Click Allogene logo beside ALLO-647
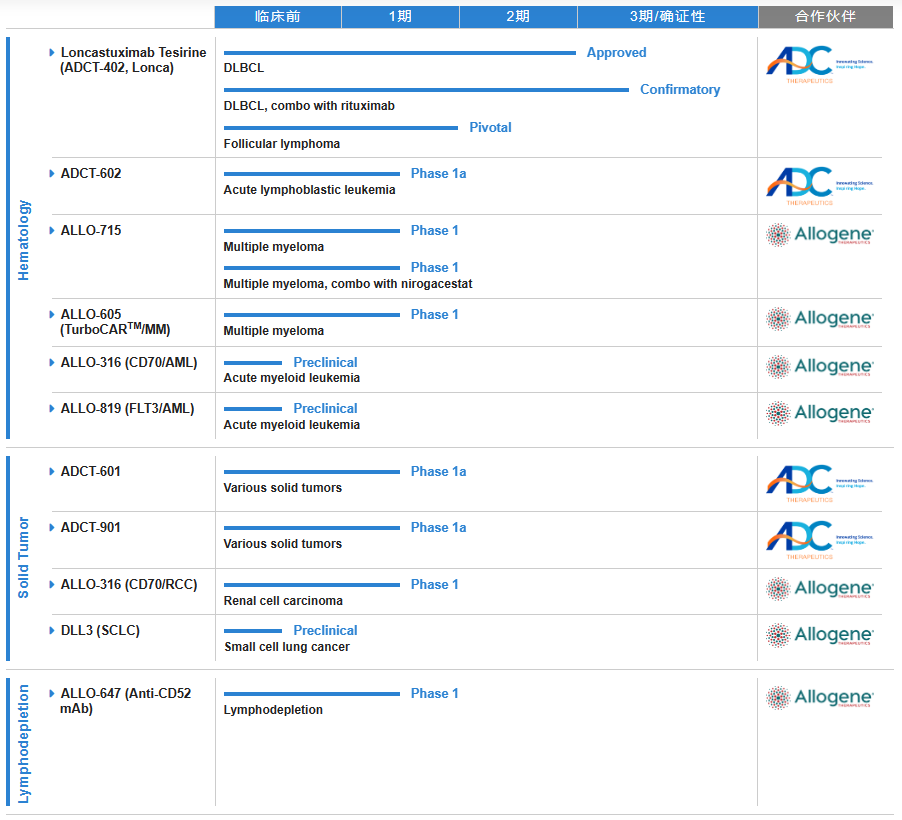The image size is (902, 820). click(x=819, y=699)
